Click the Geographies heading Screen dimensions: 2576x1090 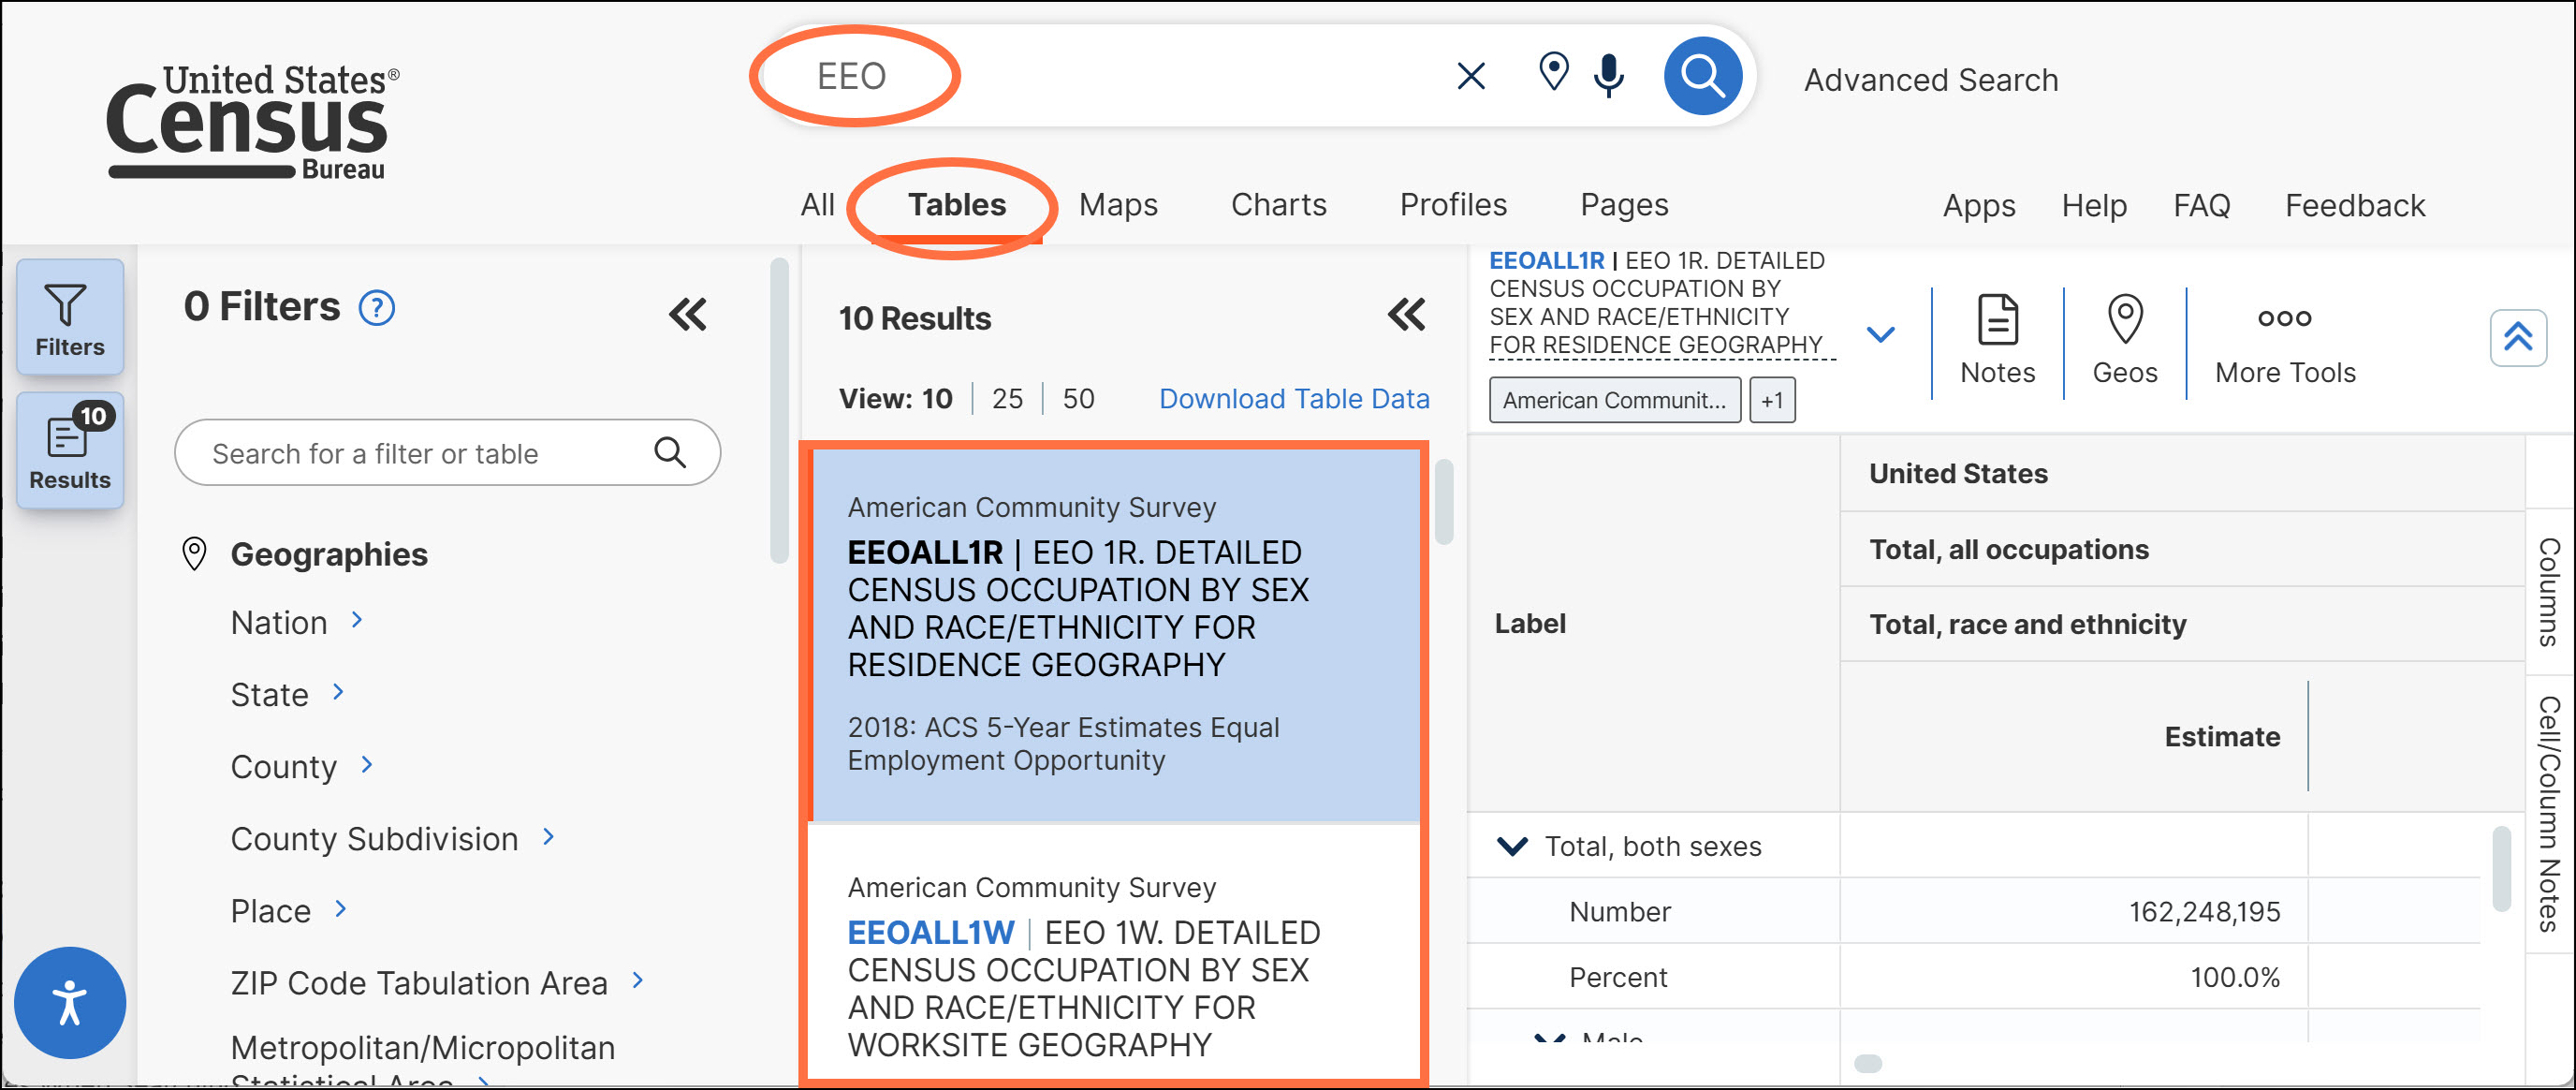coord(328,554)
